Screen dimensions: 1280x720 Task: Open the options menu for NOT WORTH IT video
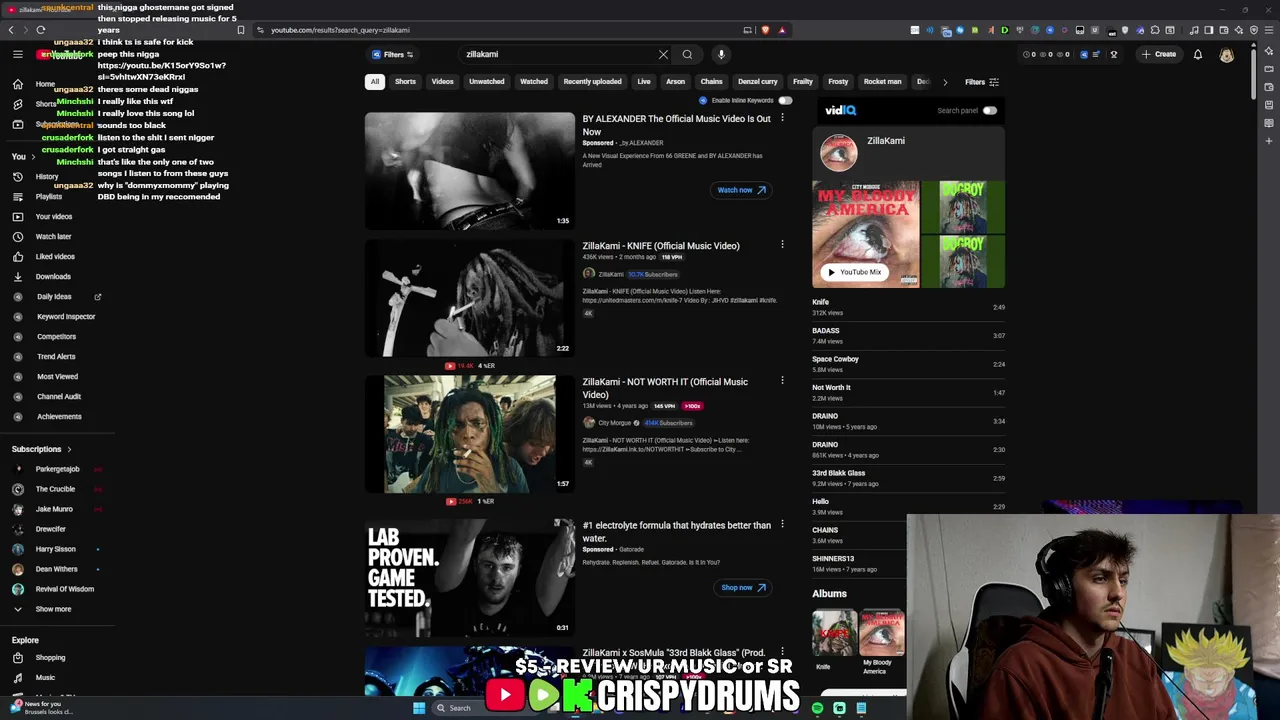pyautogui.click(x=782, y=380)
